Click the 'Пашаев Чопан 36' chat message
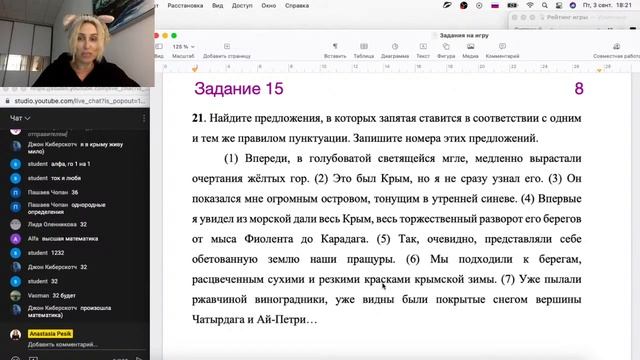The width and height of the screenshot is (640, 360). point(53,192)
